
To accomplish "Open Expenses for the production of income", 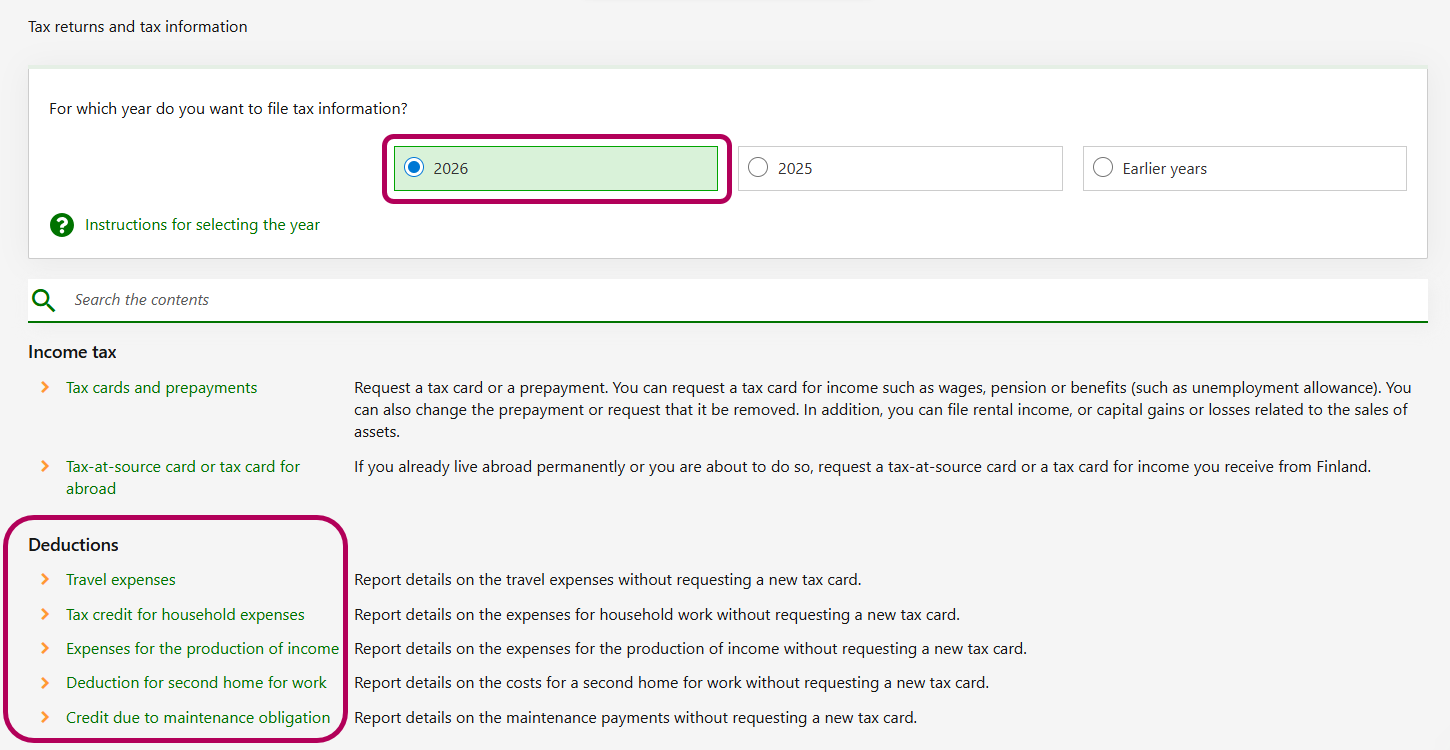I will pyautogui.click(x=202, y=649).
